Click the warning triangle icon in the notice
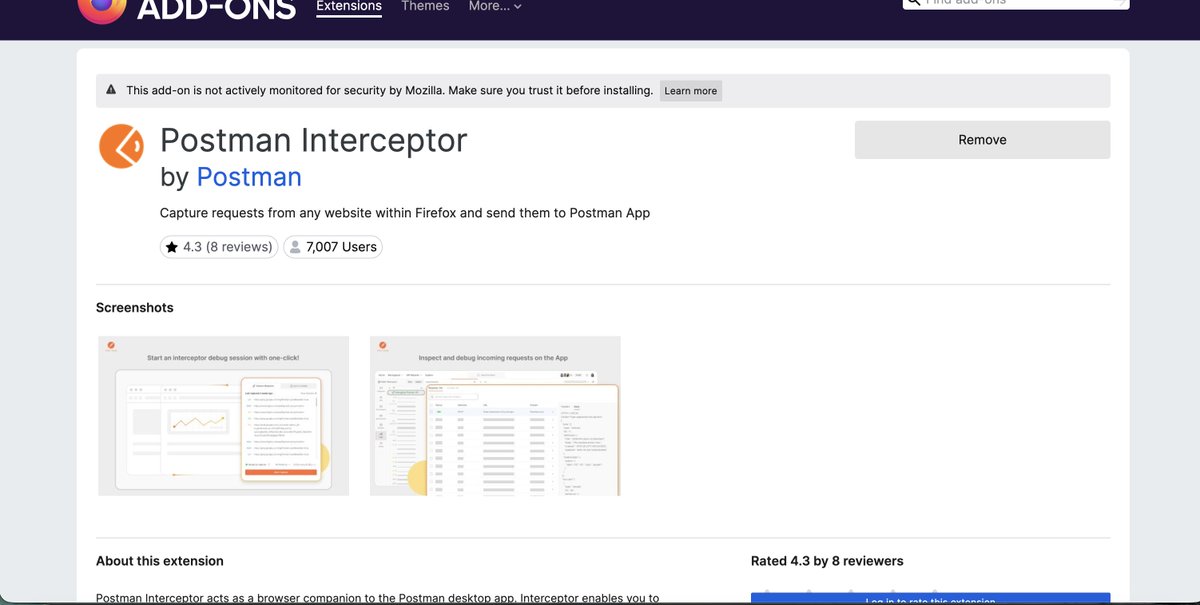Image resolution: width=1200 pixels, height=605 pixels. click(x=110, y=90)
